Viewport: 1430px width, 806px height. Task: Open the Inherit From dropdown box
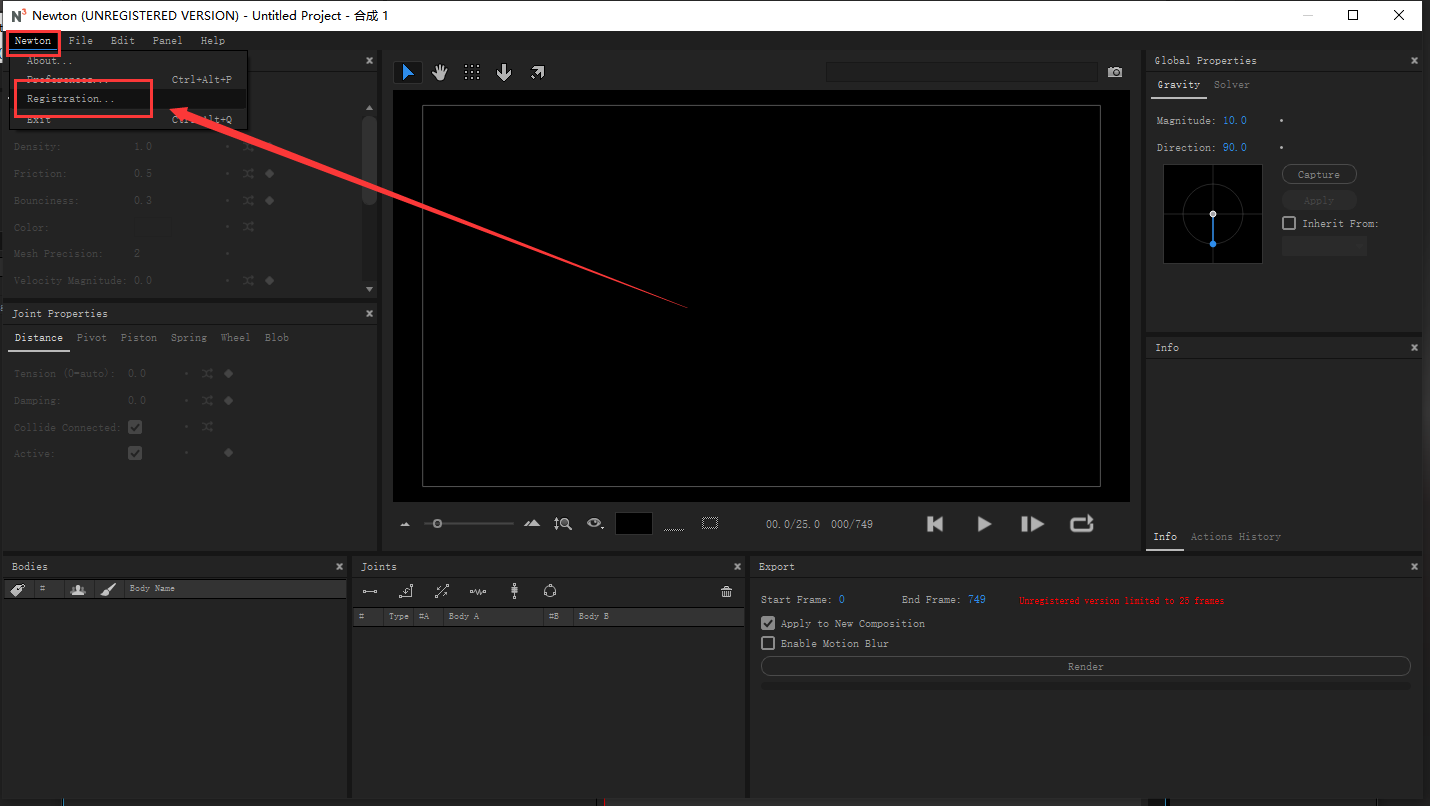coord(1323,246)
